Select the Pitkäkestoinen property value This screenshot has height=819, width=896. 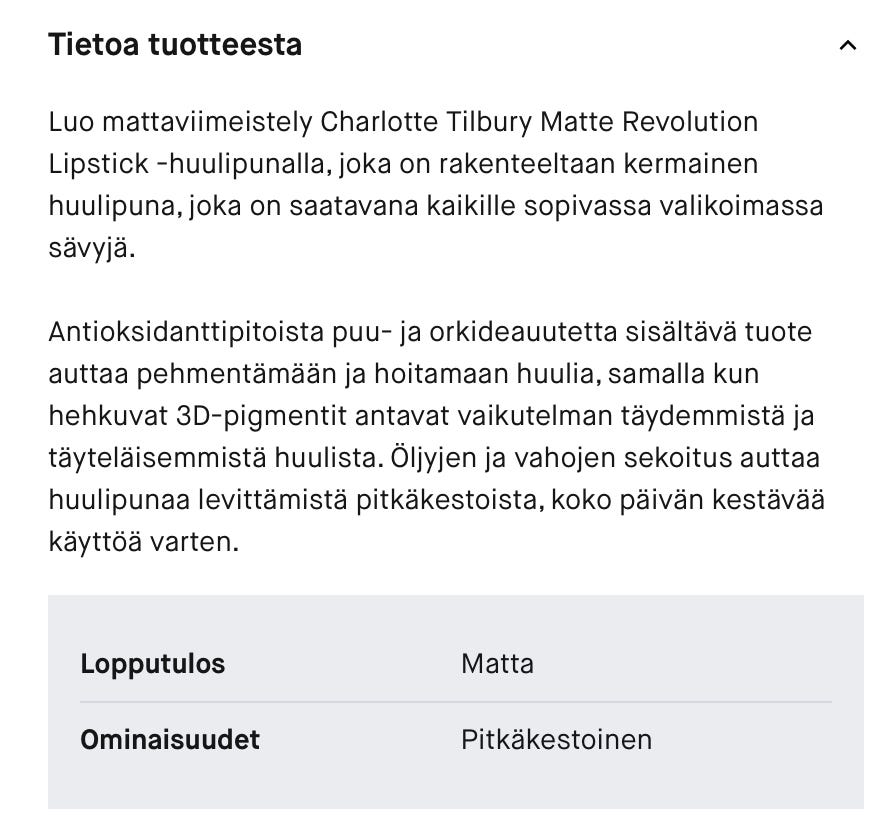(x=556, y=740)
